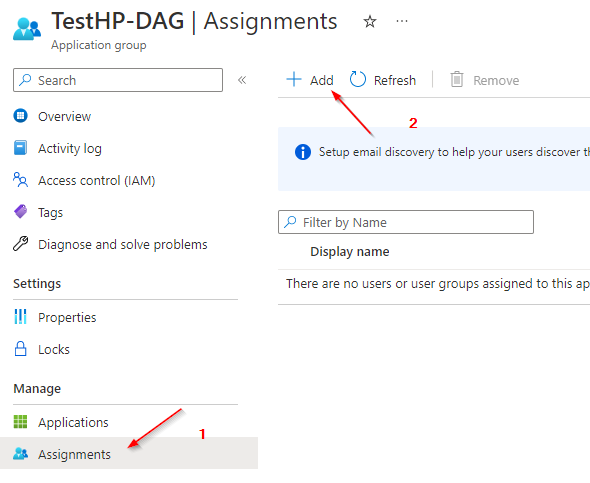Click the Add plus icon

tap(294, 79)
